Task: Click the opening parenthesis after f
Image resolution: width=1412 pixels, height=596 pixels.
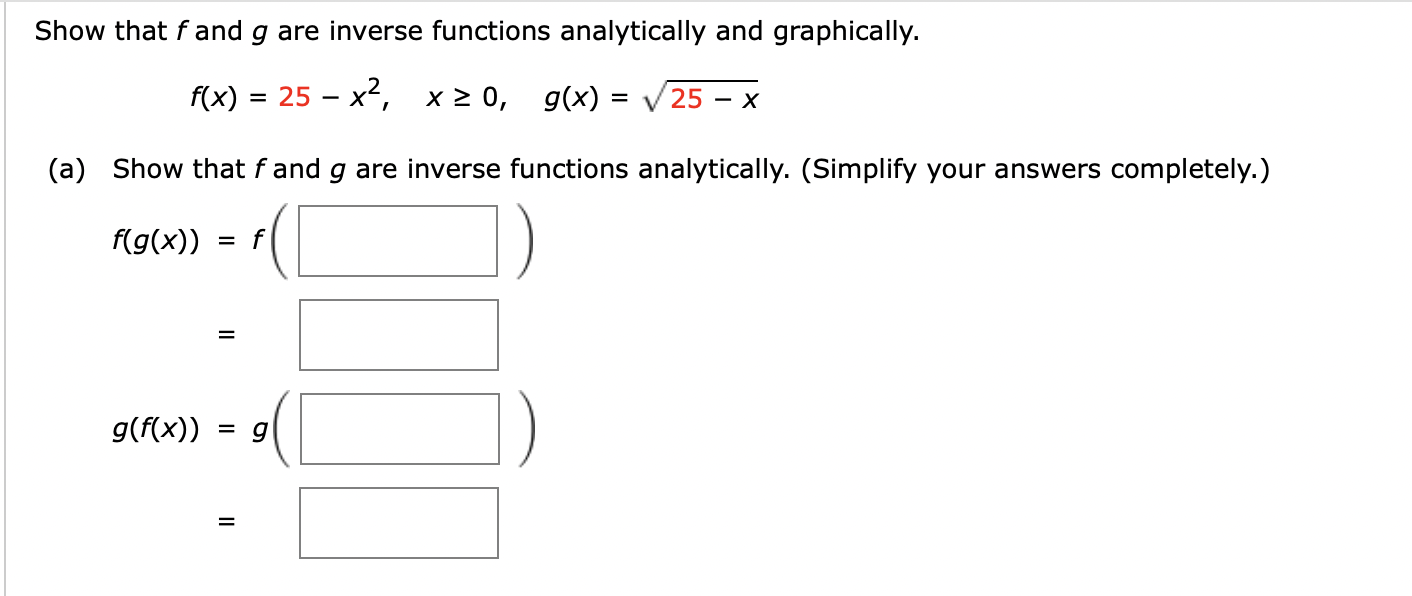Action: (x=281, y=239)
